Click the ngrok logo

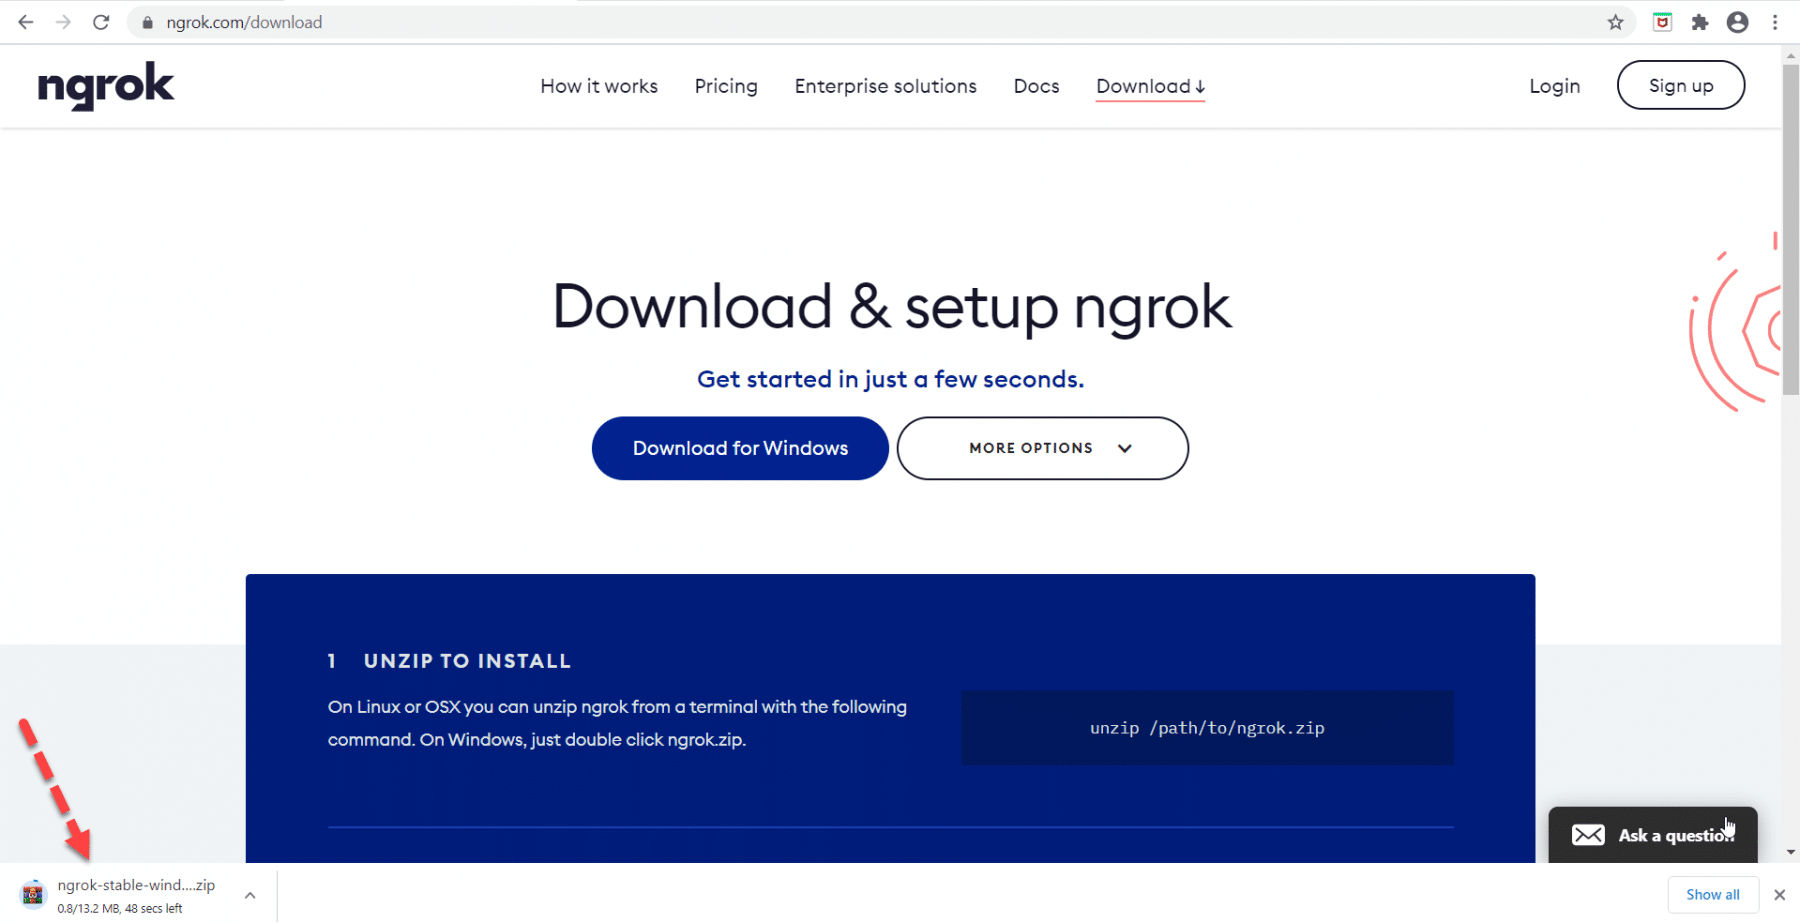106,86
